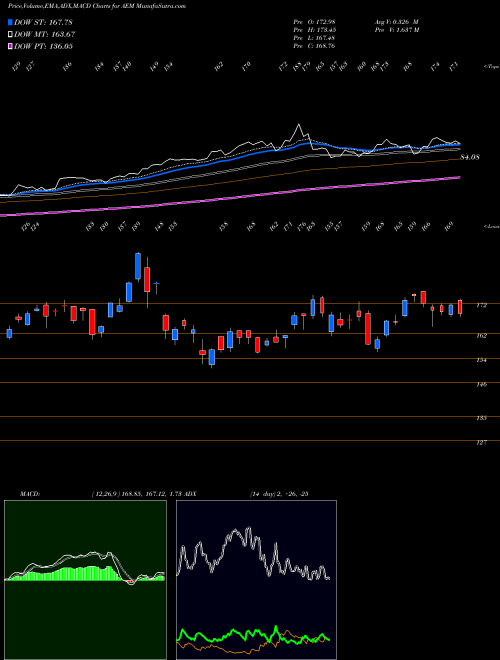Click the 'MACD:' panel heading
This screenshot has width=500, height=660.
(x=29, y=493)
